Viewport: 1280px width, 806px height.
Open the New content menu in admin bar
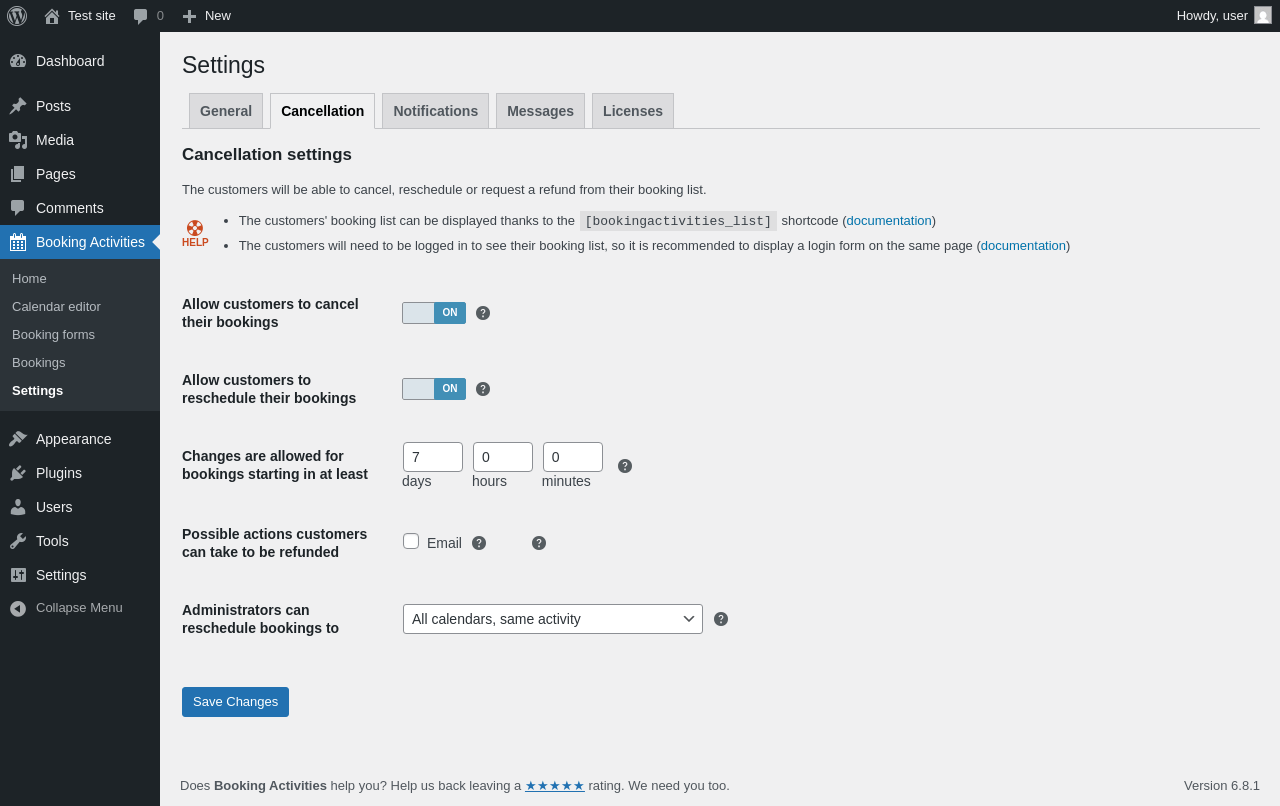click(206, 16)
